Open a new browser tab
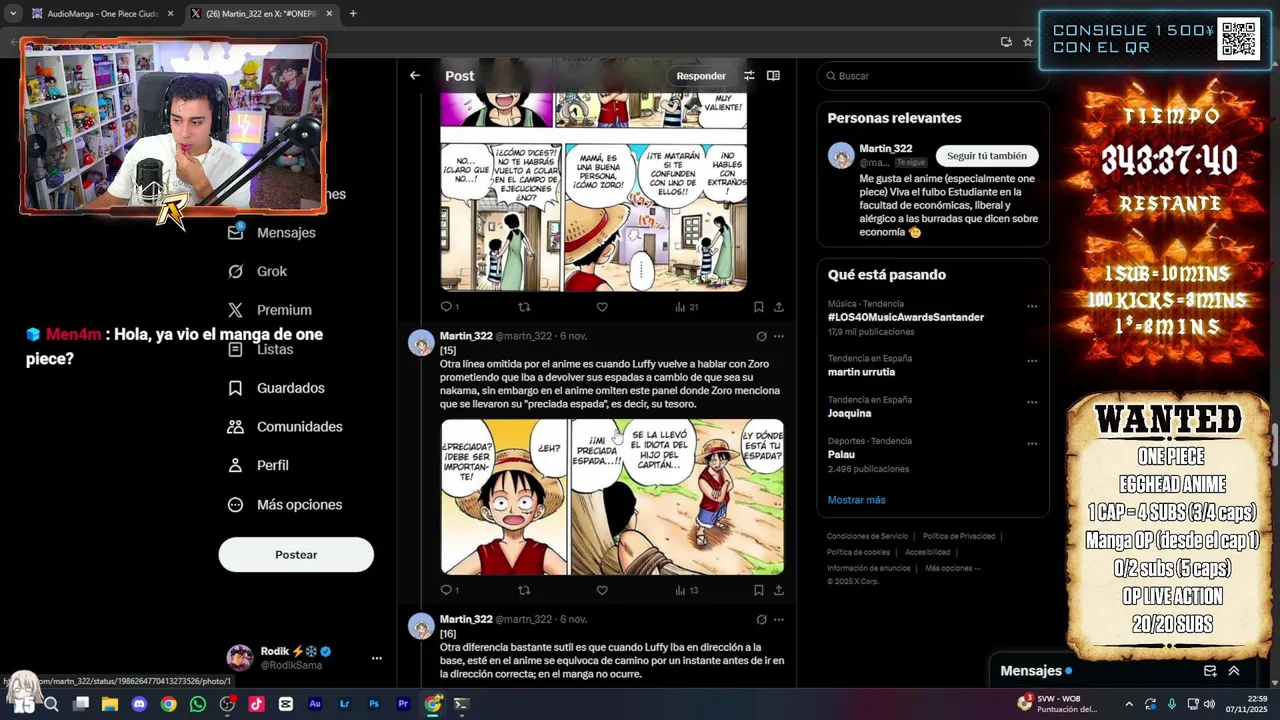 [353, 13]
